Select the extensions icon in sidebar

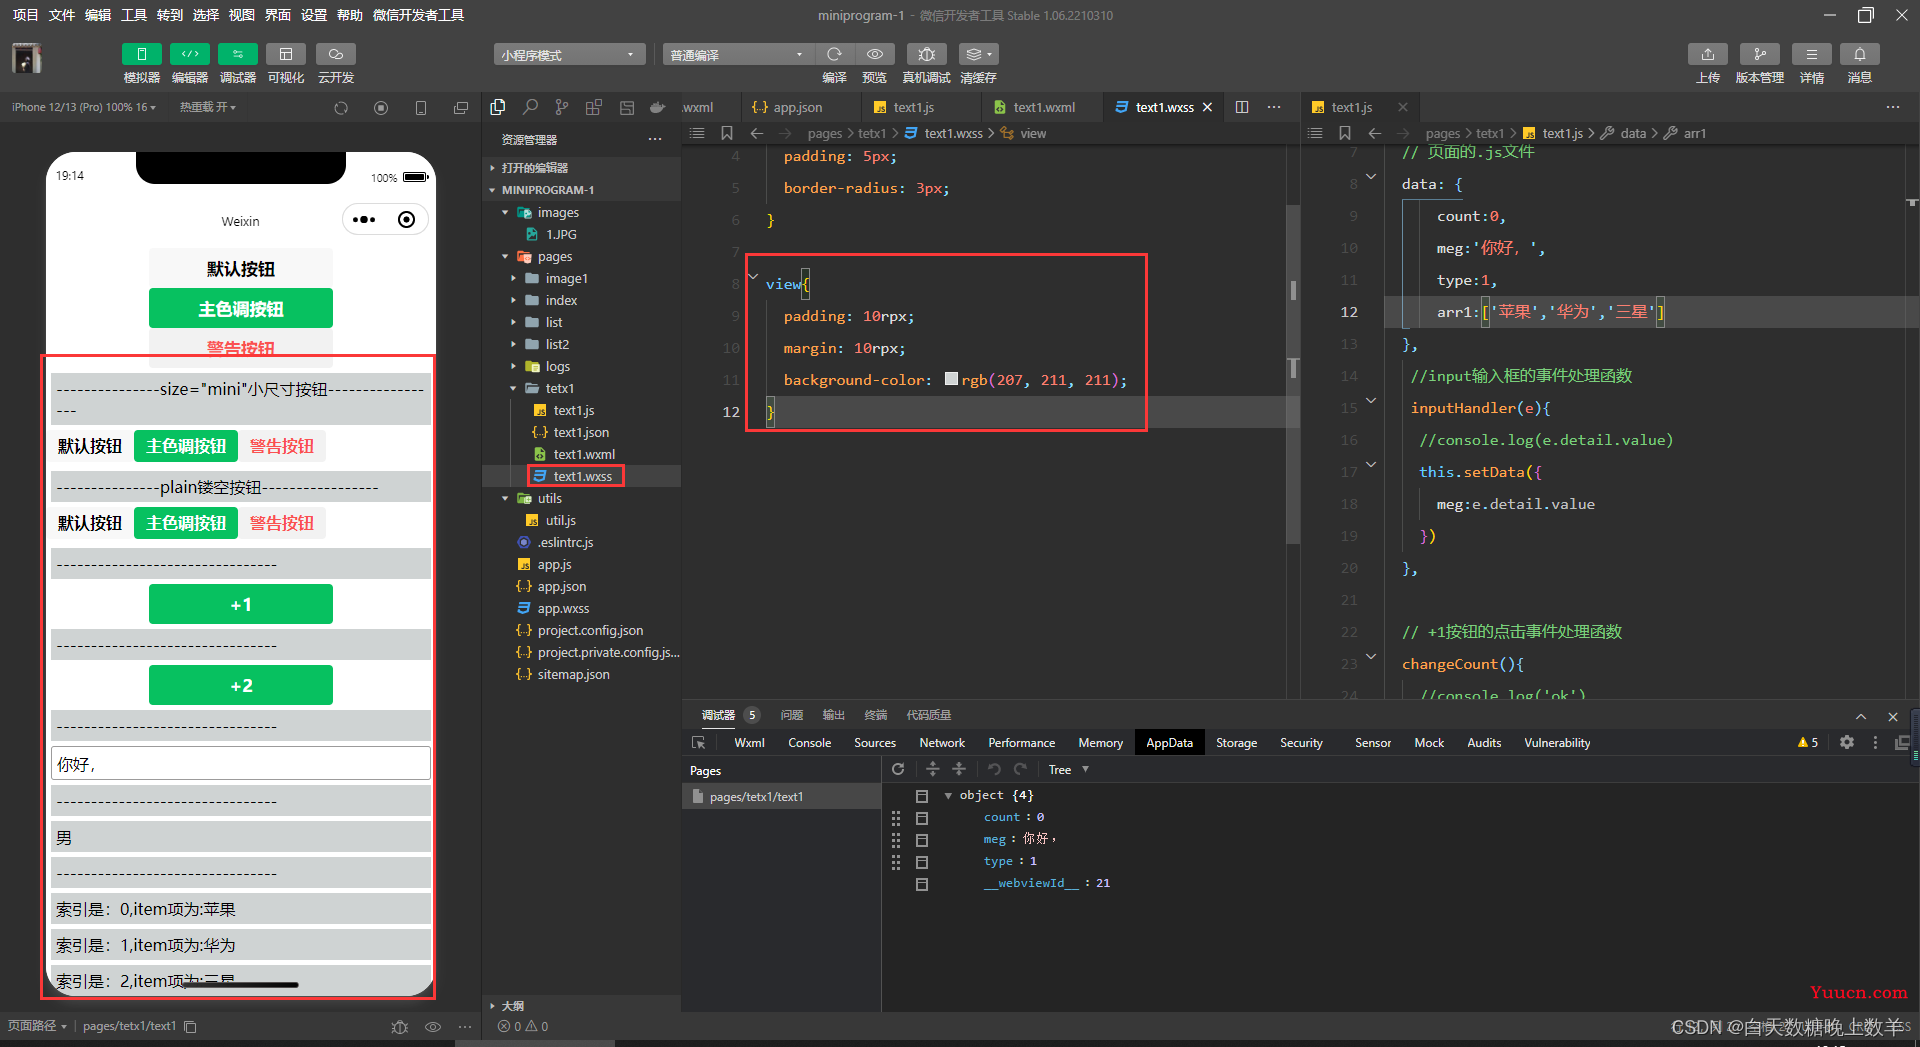pos(594,107)
